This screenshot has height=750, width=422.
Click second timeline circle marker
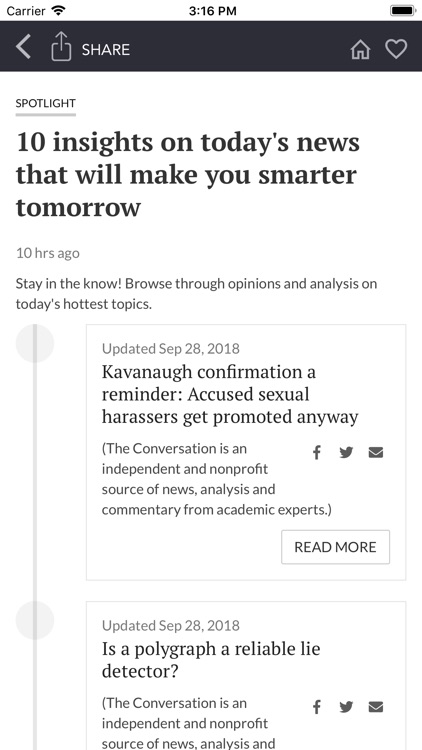(35, 620)
